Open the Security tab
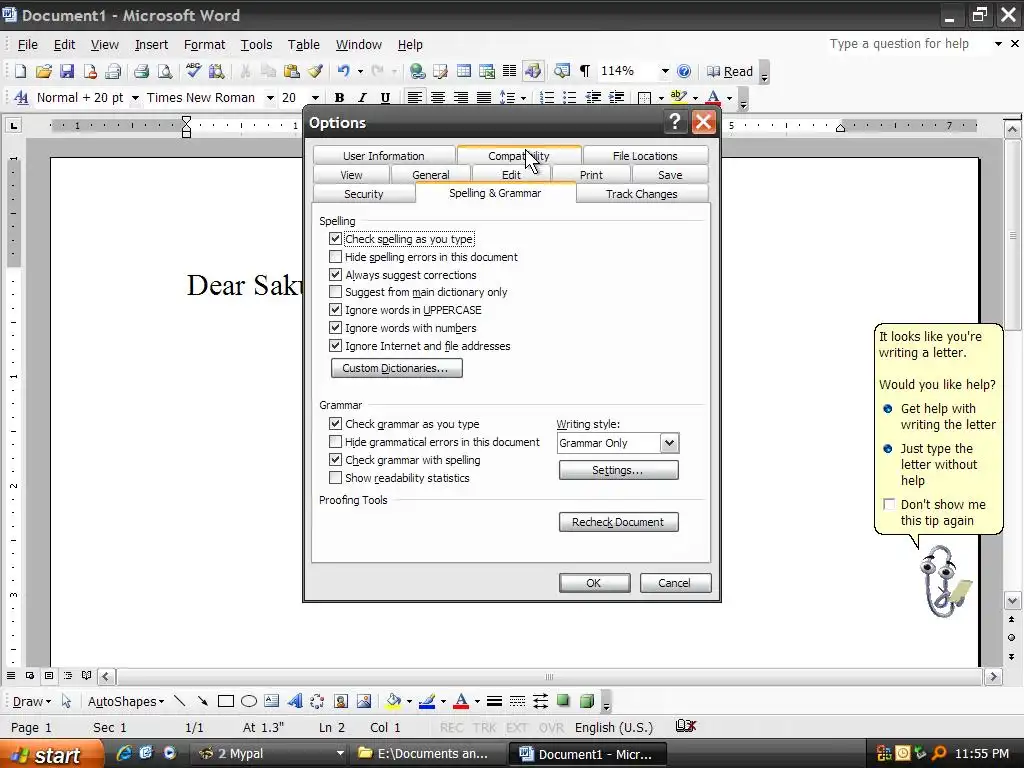Screen dimensions: 1024x768 tap(364, 194)
